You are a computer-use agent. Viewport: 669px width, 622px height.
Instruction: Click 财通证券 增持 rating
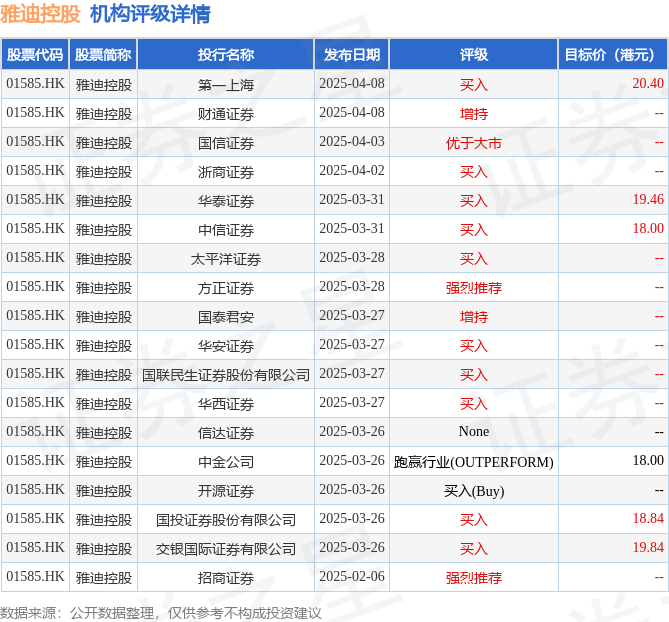(x=474, y=114)
